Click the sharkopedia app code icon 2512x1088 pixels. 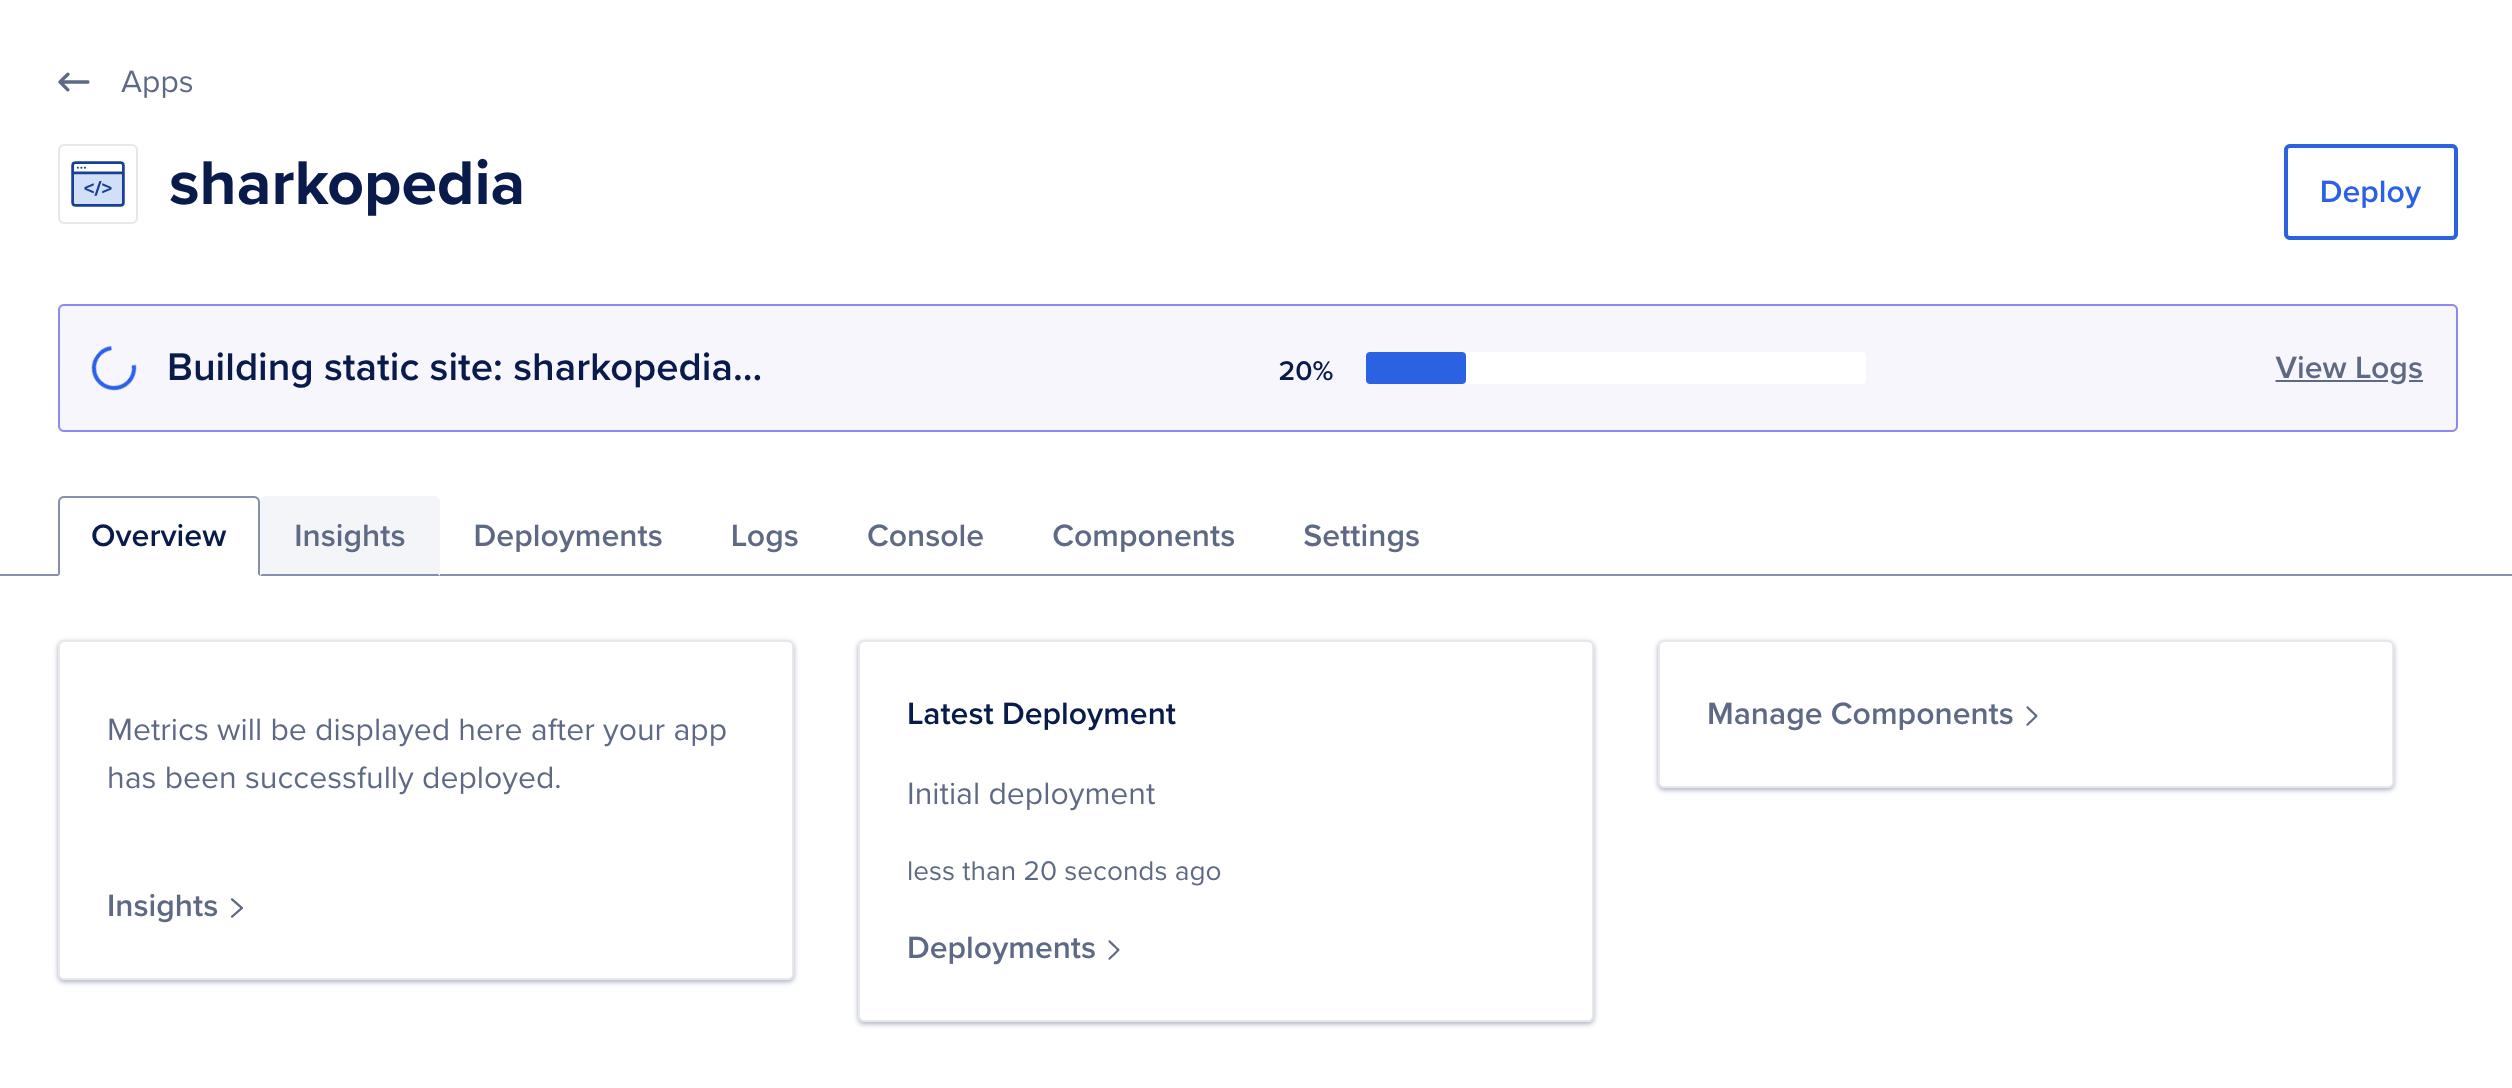tap(98, 184)
